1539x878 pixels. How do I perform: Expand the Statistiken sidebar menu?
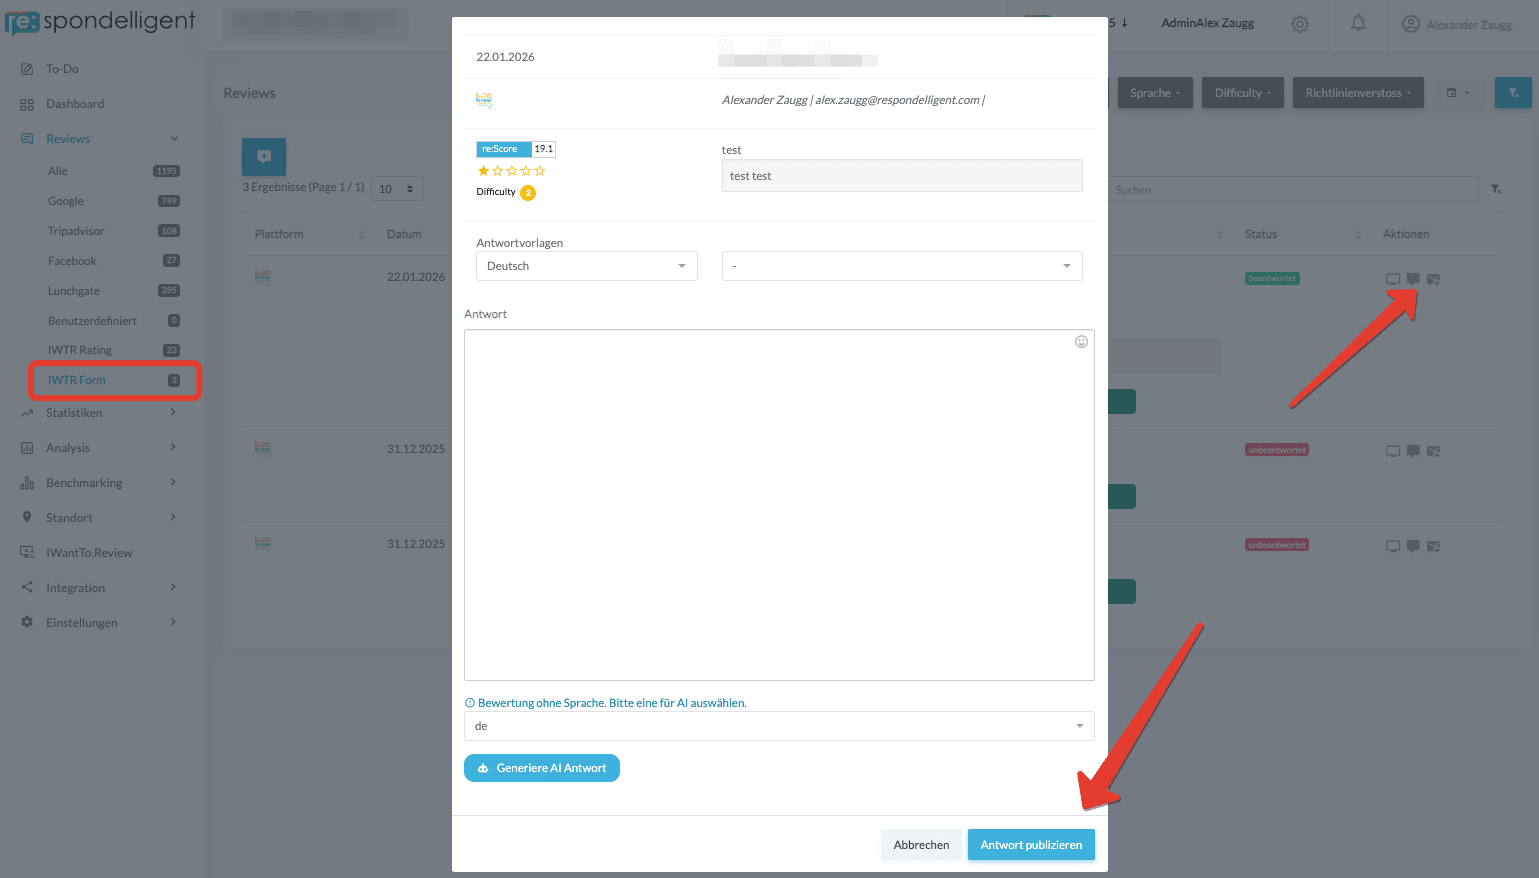74,413
